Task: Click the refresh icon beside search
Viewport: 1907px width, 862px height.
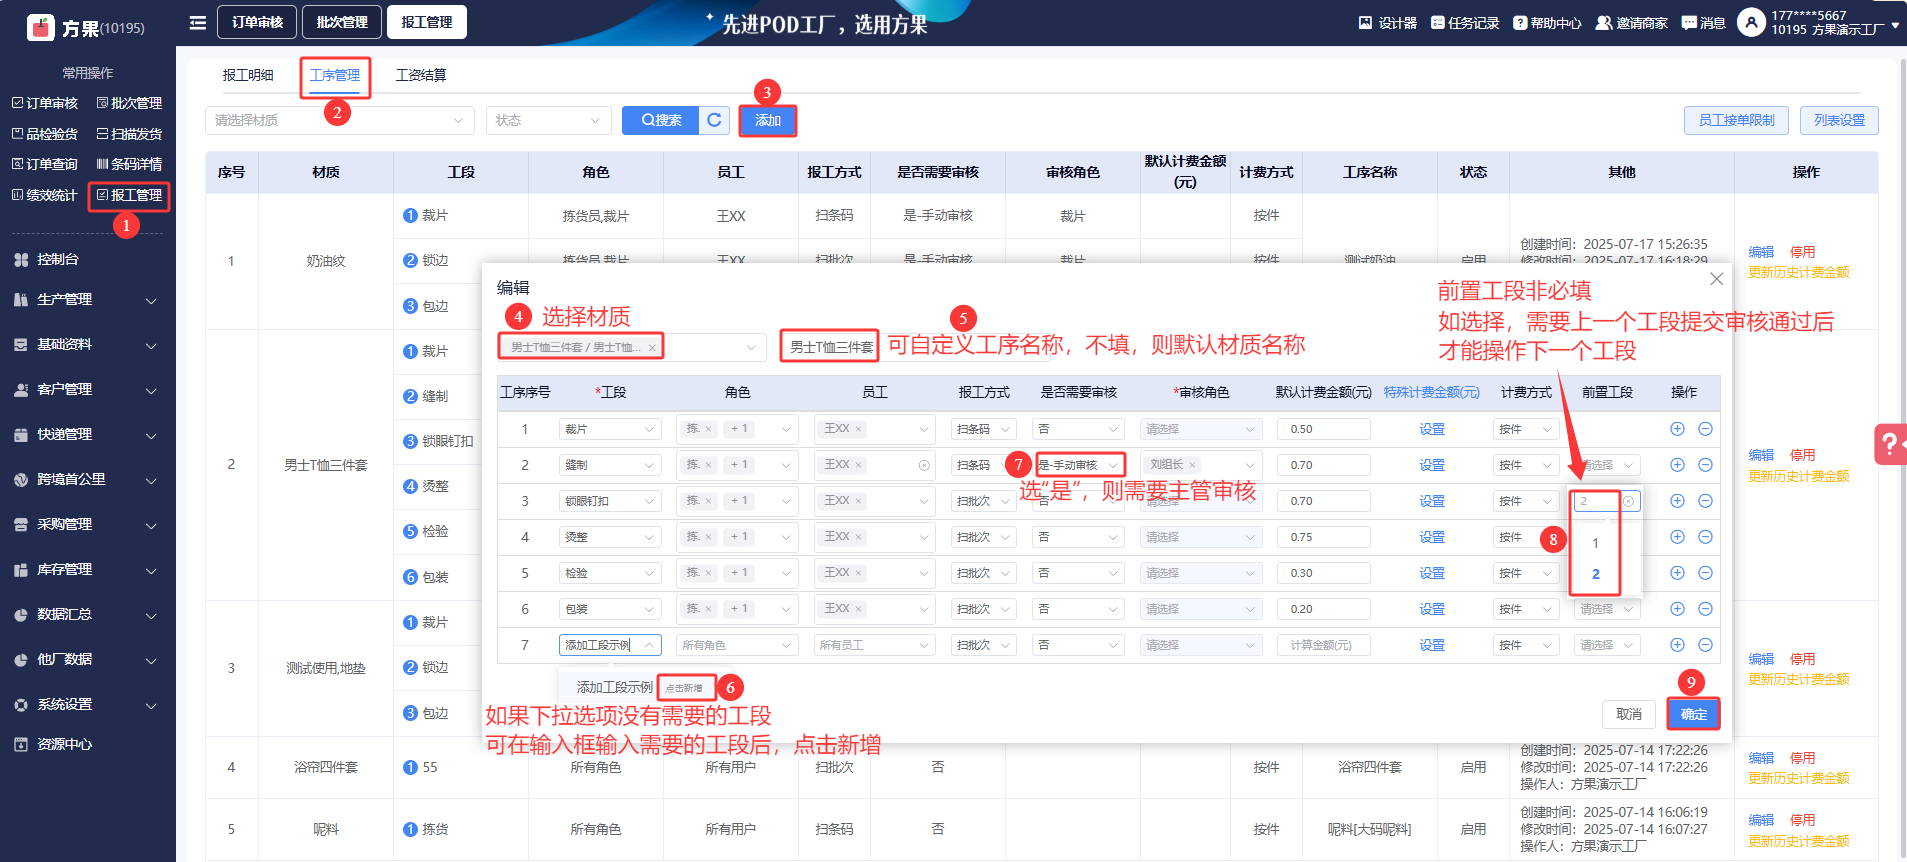Action: (714, 120)
